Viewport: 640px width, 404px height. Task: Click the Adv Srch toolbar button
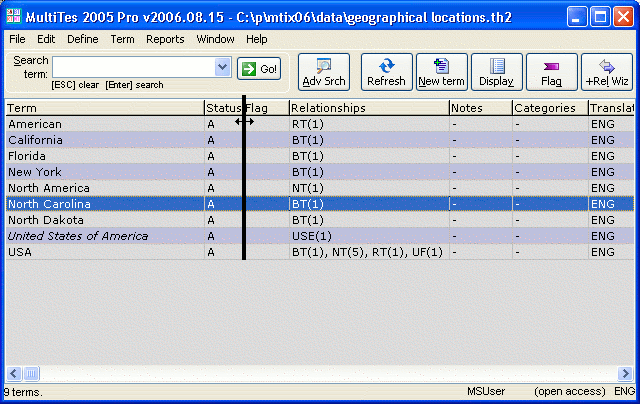(324, 72)
